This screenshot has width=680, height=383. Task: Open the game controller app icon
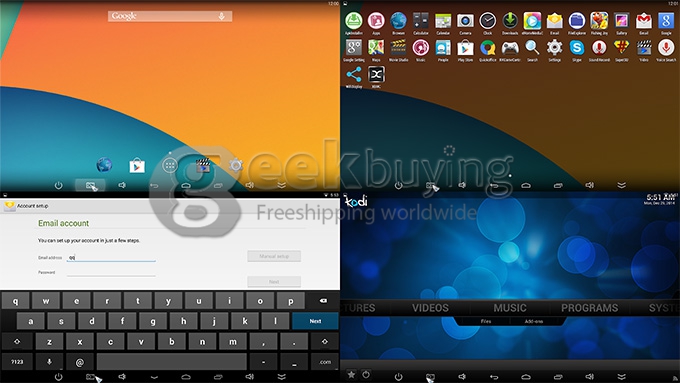tap(510, 48)
